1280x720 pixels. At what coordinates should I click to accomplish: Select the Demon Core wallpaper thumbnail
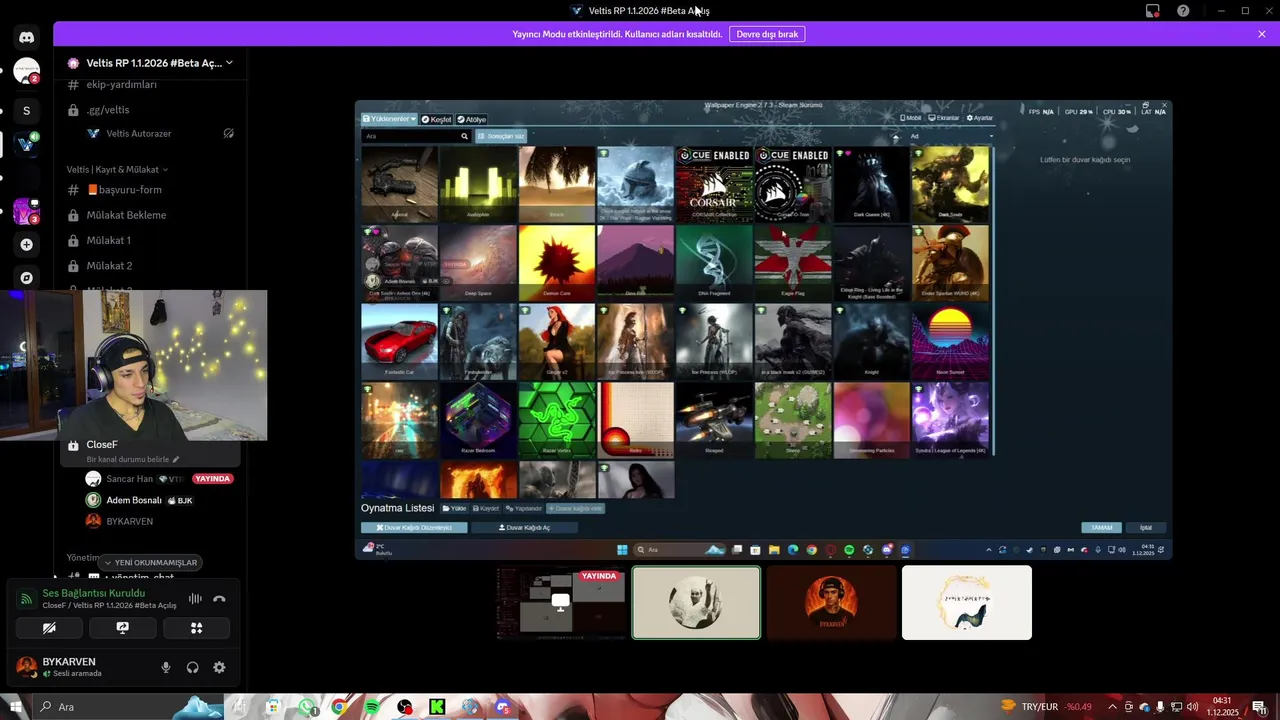click(557, 263)
